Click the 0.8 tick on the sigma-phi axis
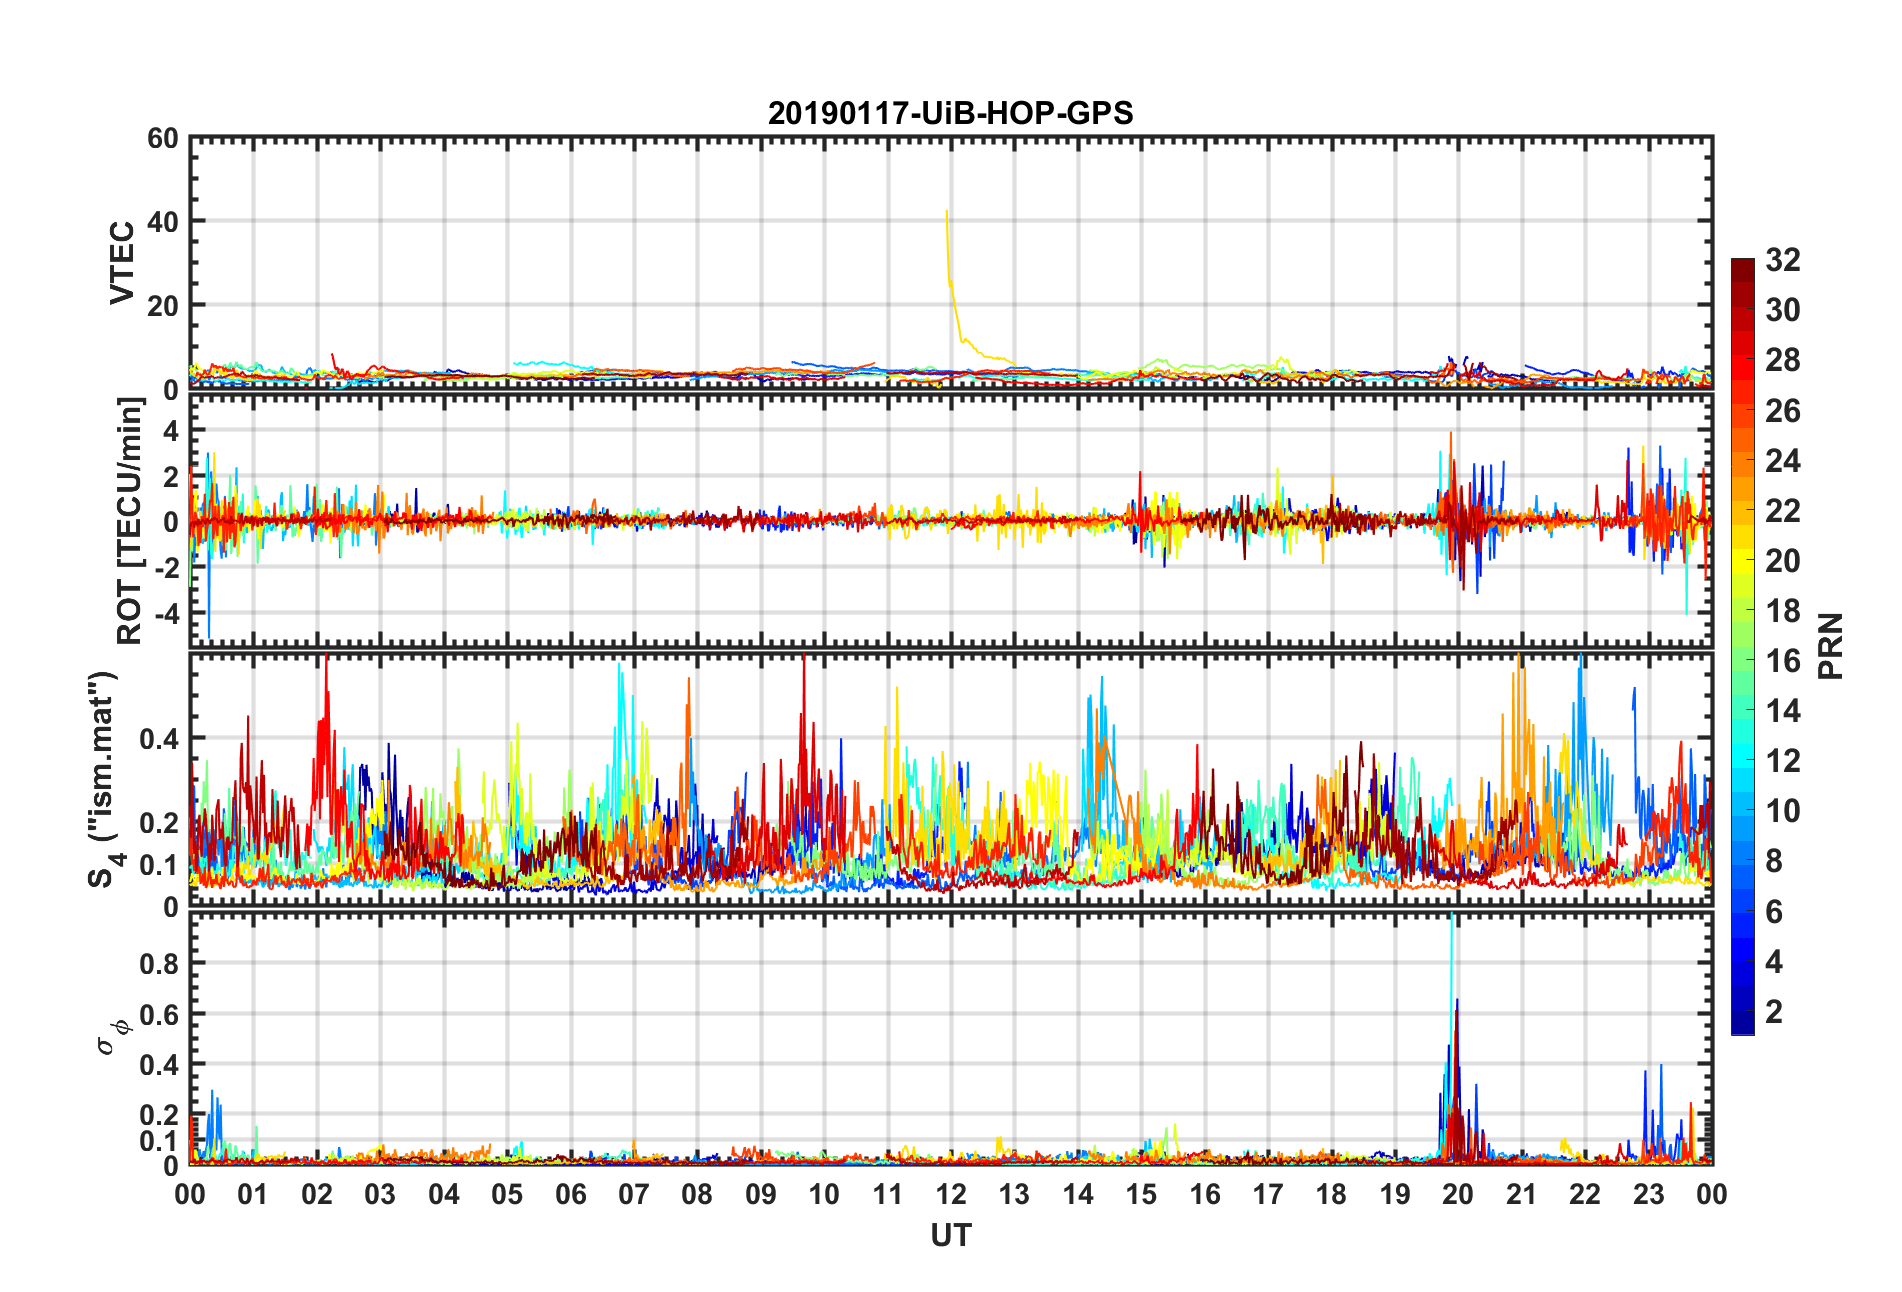Image resolution: width=1902 pixels, height=1292 pixels. click(159, 964)
